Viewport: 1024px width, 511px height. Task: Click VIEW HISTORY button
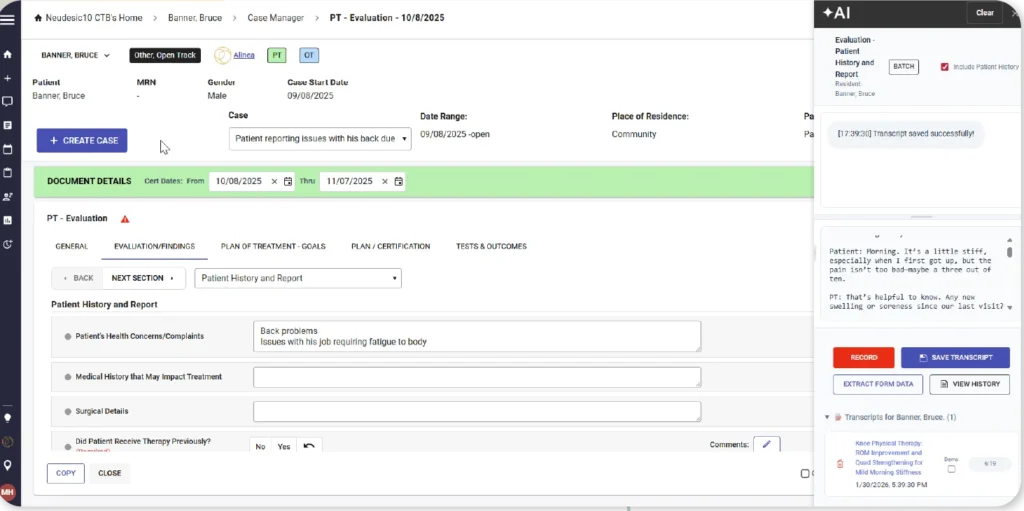(x=970, y=384)
